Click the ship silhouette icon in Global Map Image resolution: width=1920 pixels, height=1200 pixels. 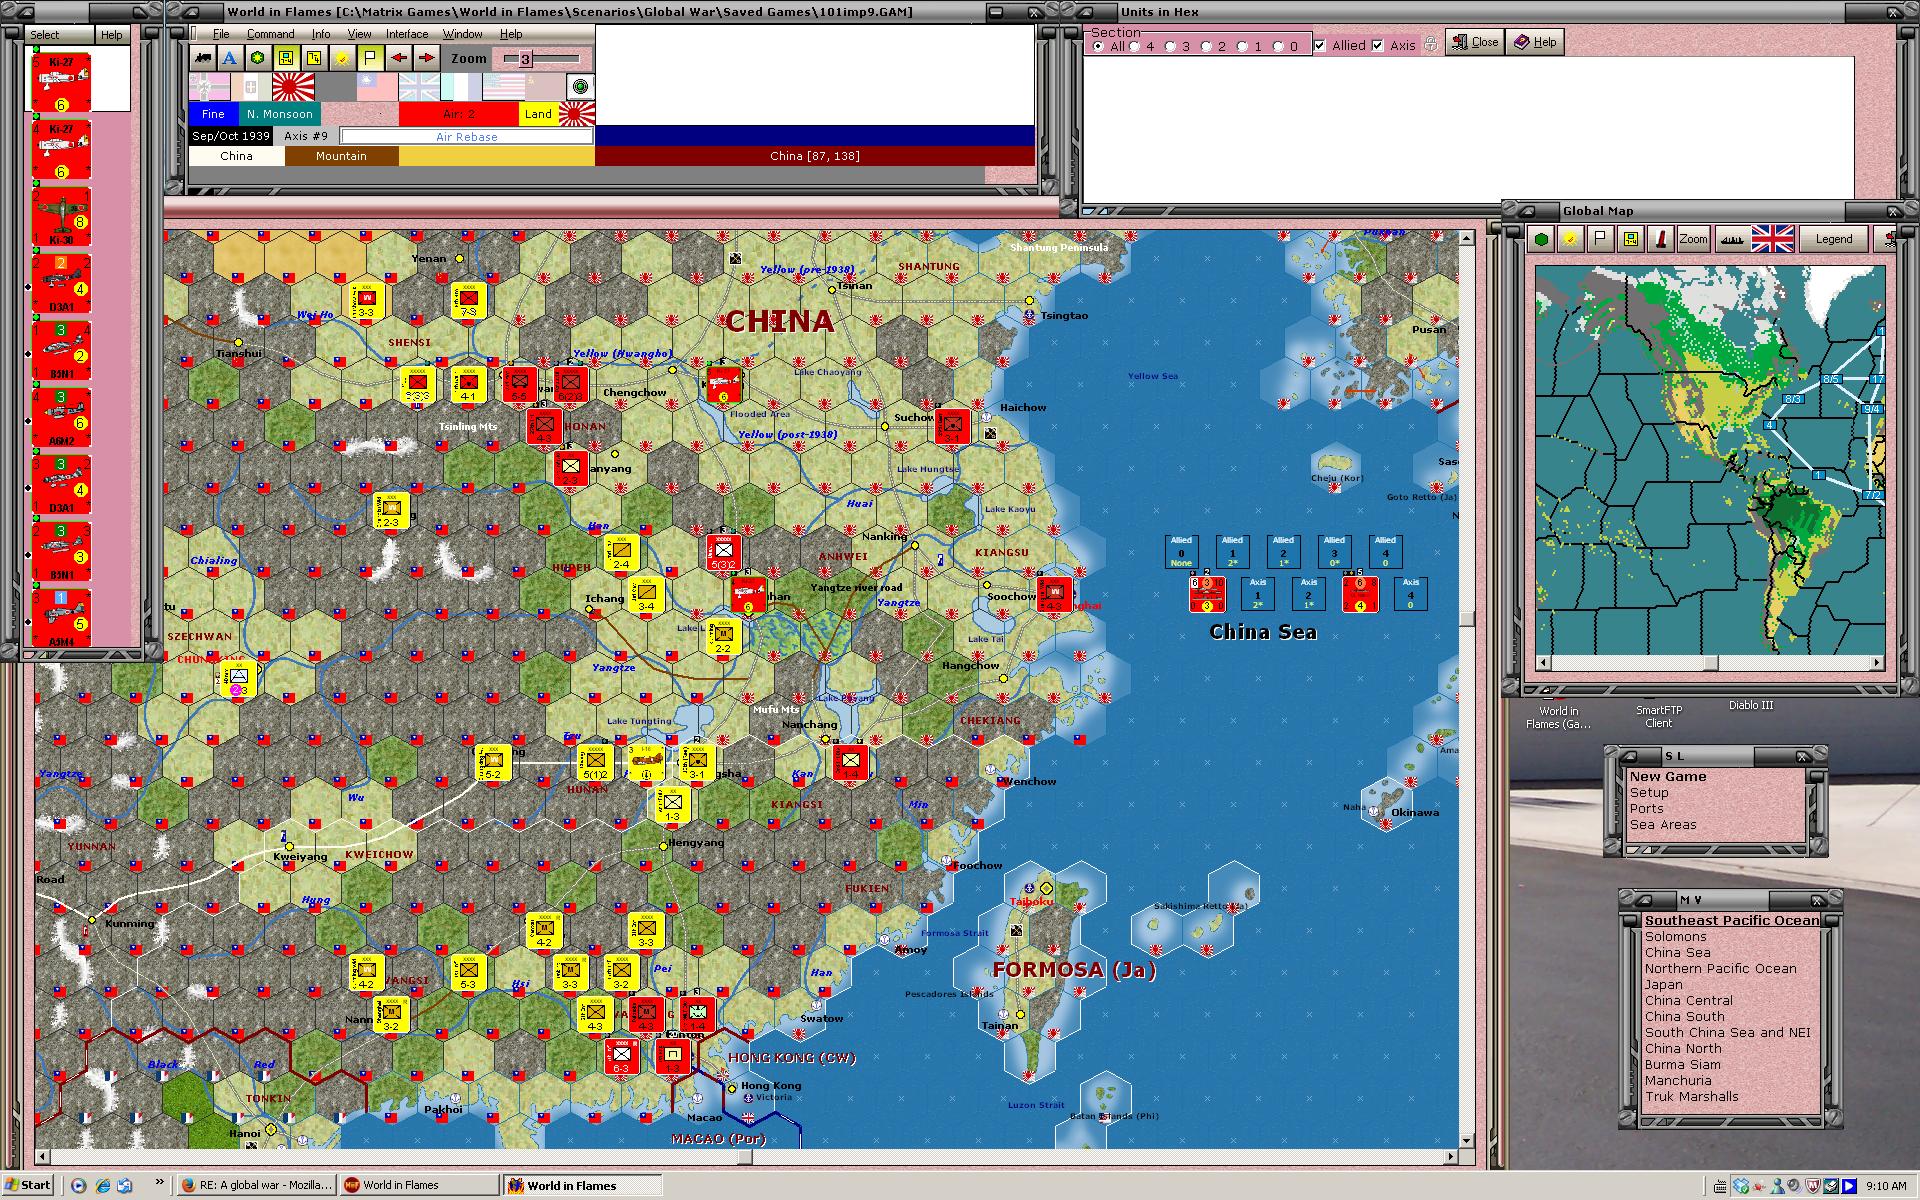(x=1733, y=239)
